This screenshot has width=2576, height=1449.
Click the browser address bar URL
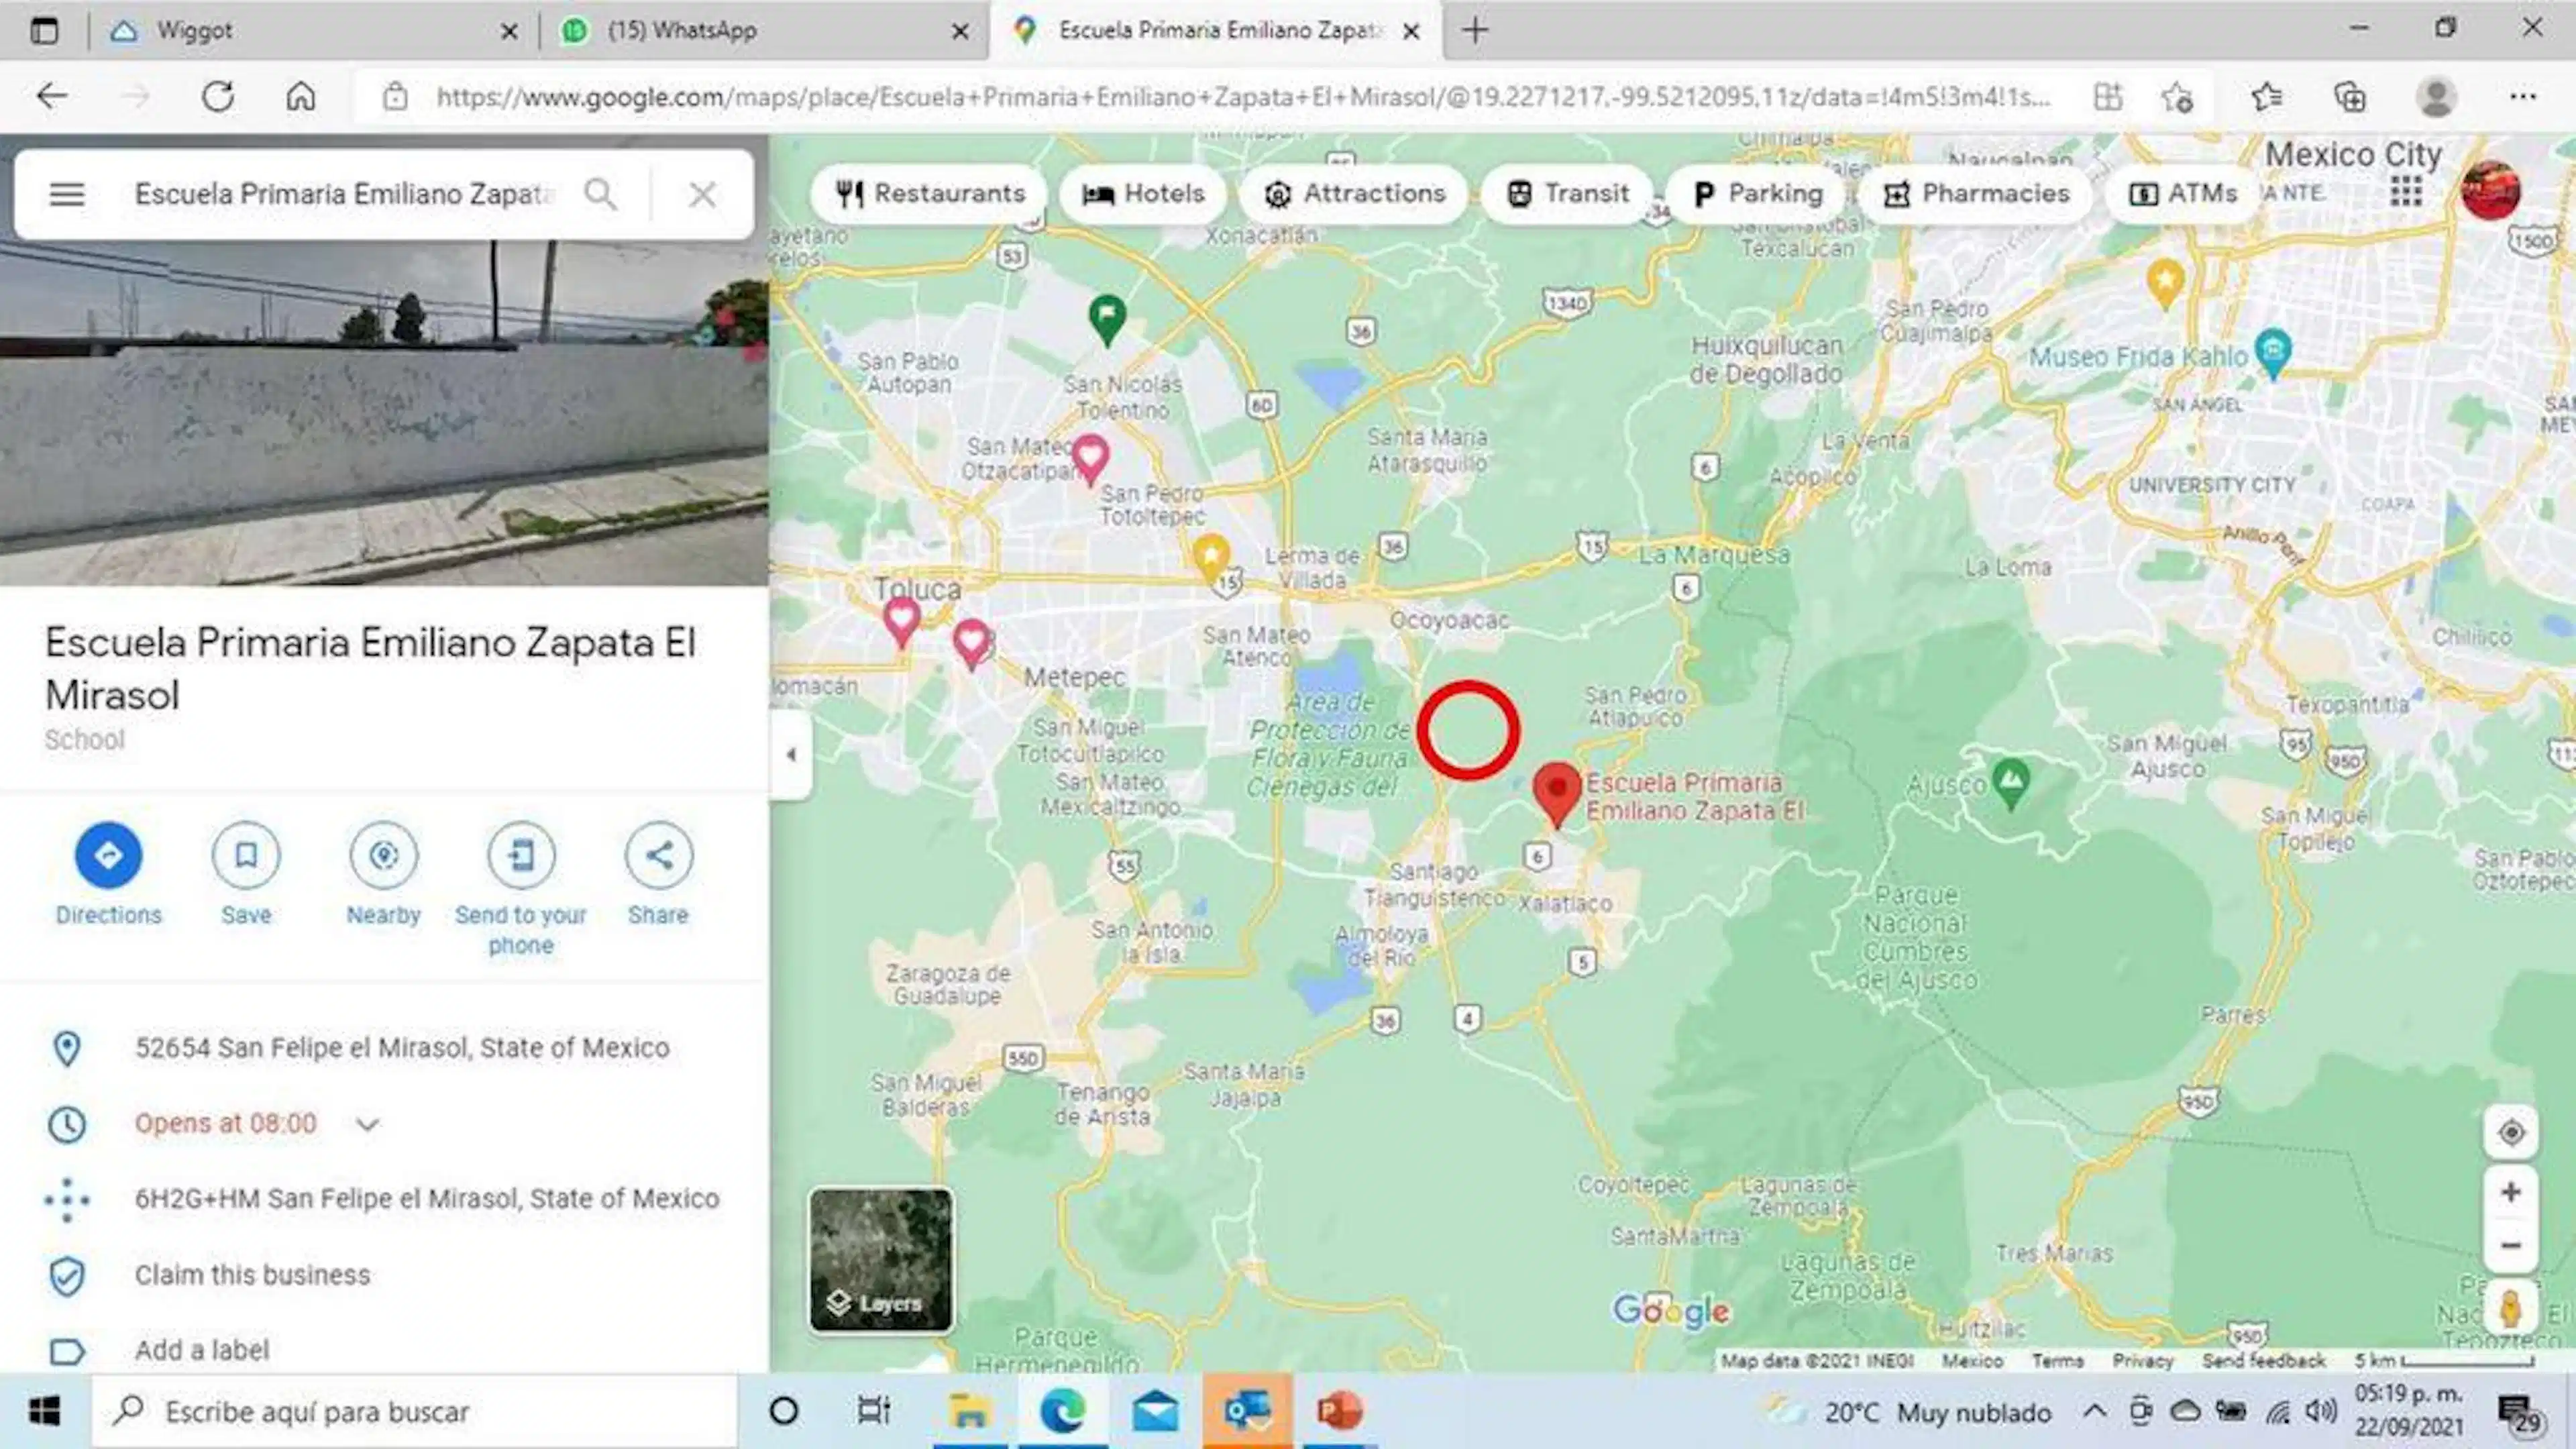coord(1243,97)
